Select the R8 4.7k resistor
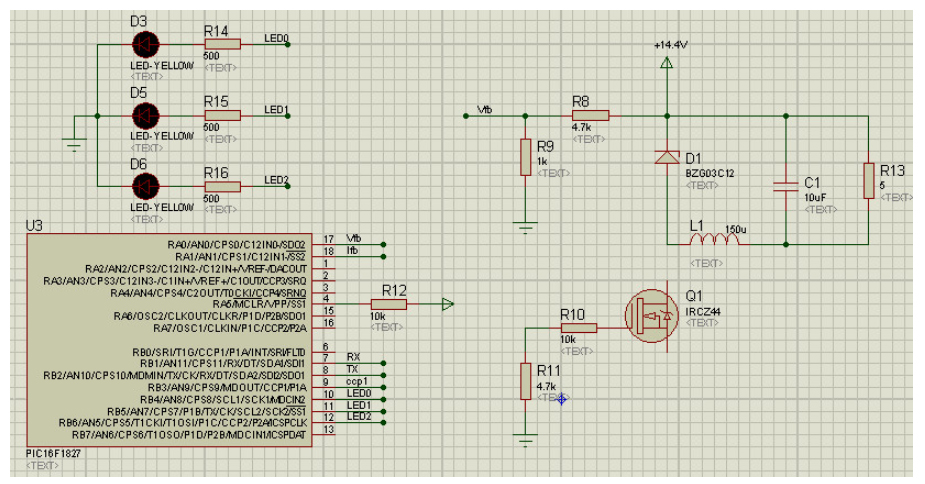This screenshot has width=925, height=484. [x=584, y=115]
